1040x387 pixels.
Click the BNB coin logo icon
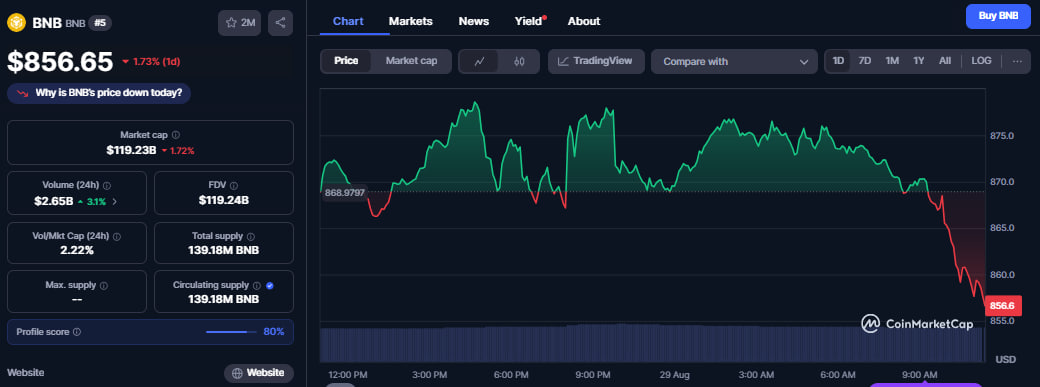pos(16,23)
